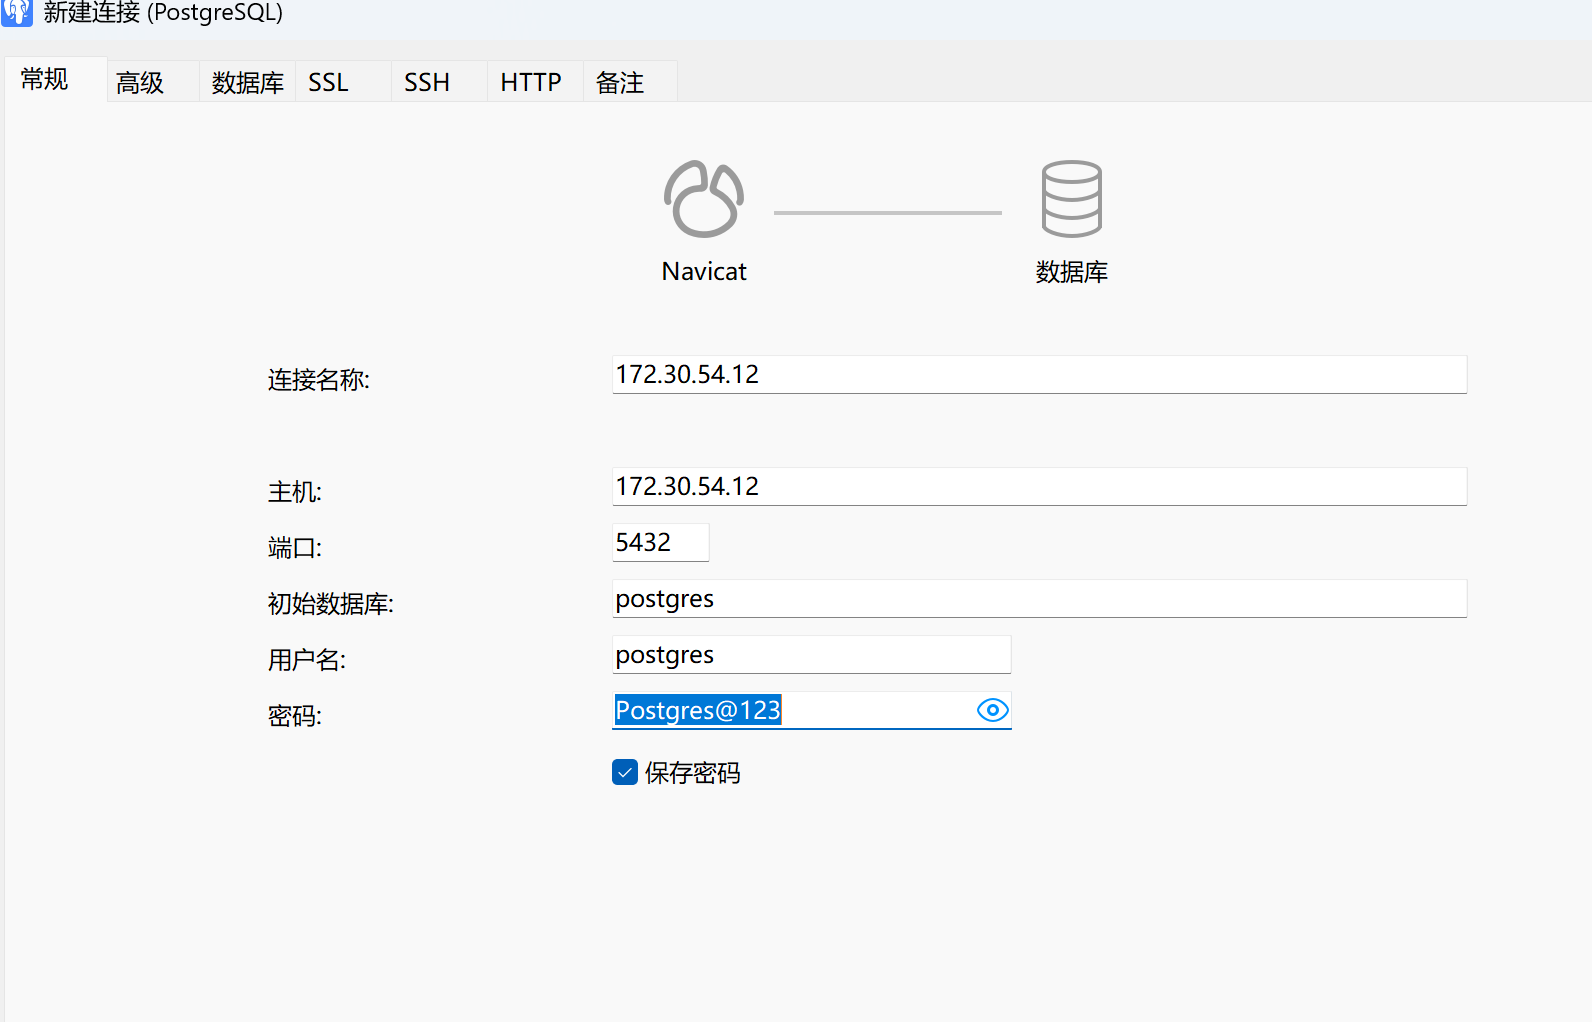Click the 数据库 caption under the cylinder
Image resolution: width=1592 pixels, height=1022 pixels.
click(1072, 272)
